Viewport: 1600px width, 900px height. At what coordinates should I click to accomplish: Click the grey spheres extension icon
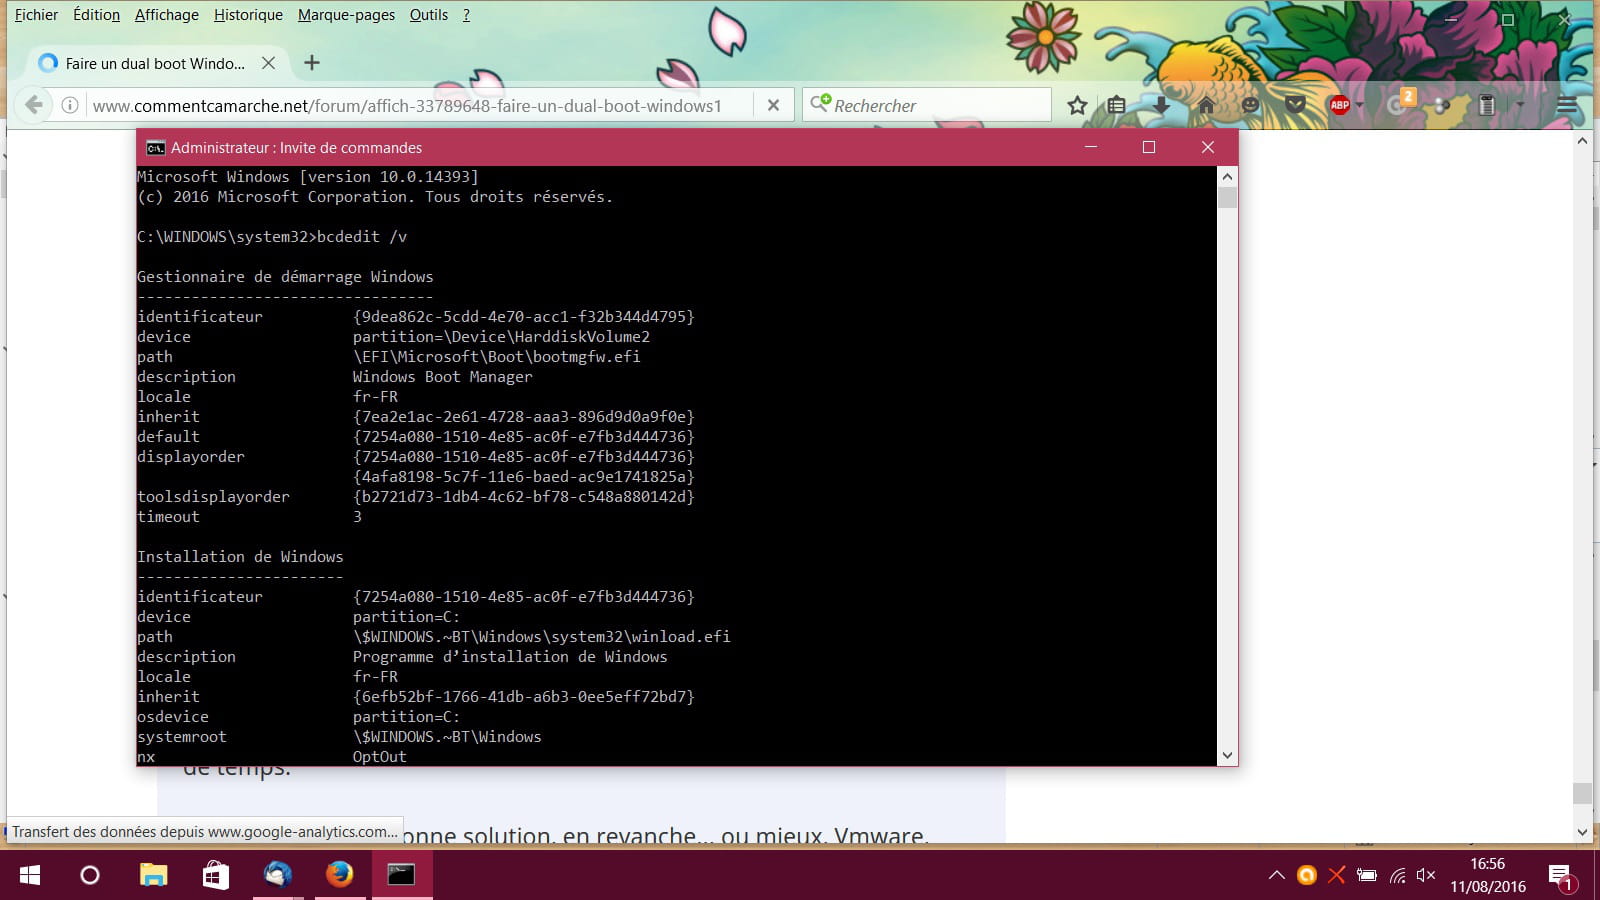coord(1441,105)
